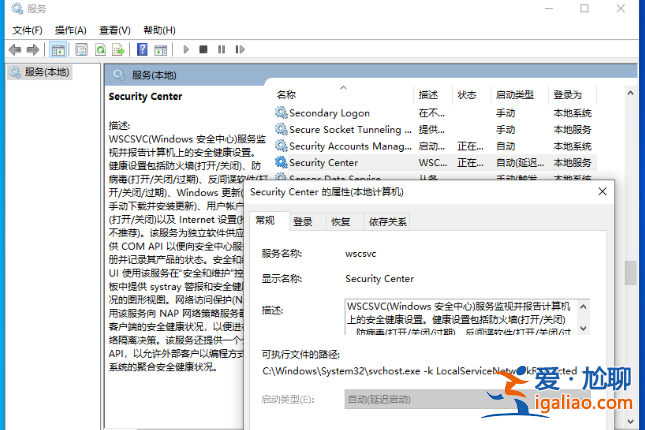Select the Secondary Logon service name

[329, 113]
